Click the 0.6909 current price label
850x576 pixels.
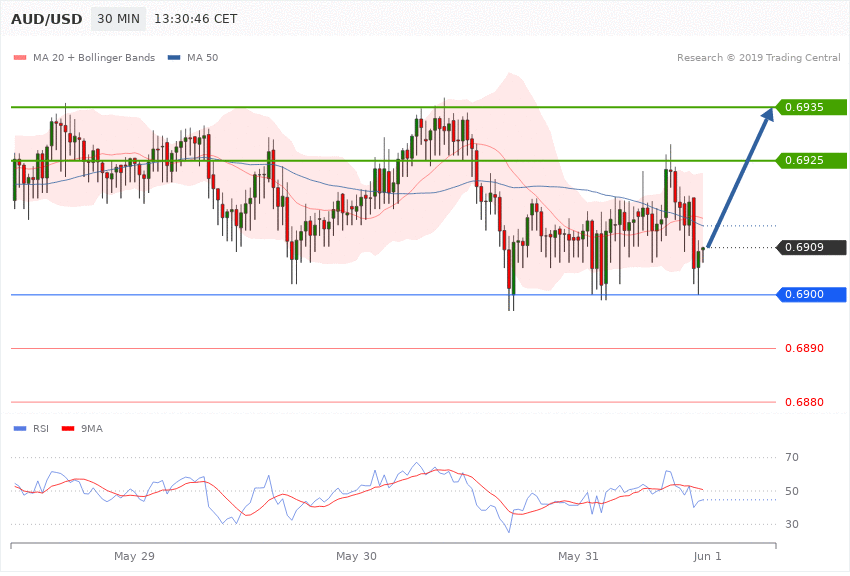tap(812, 248)
